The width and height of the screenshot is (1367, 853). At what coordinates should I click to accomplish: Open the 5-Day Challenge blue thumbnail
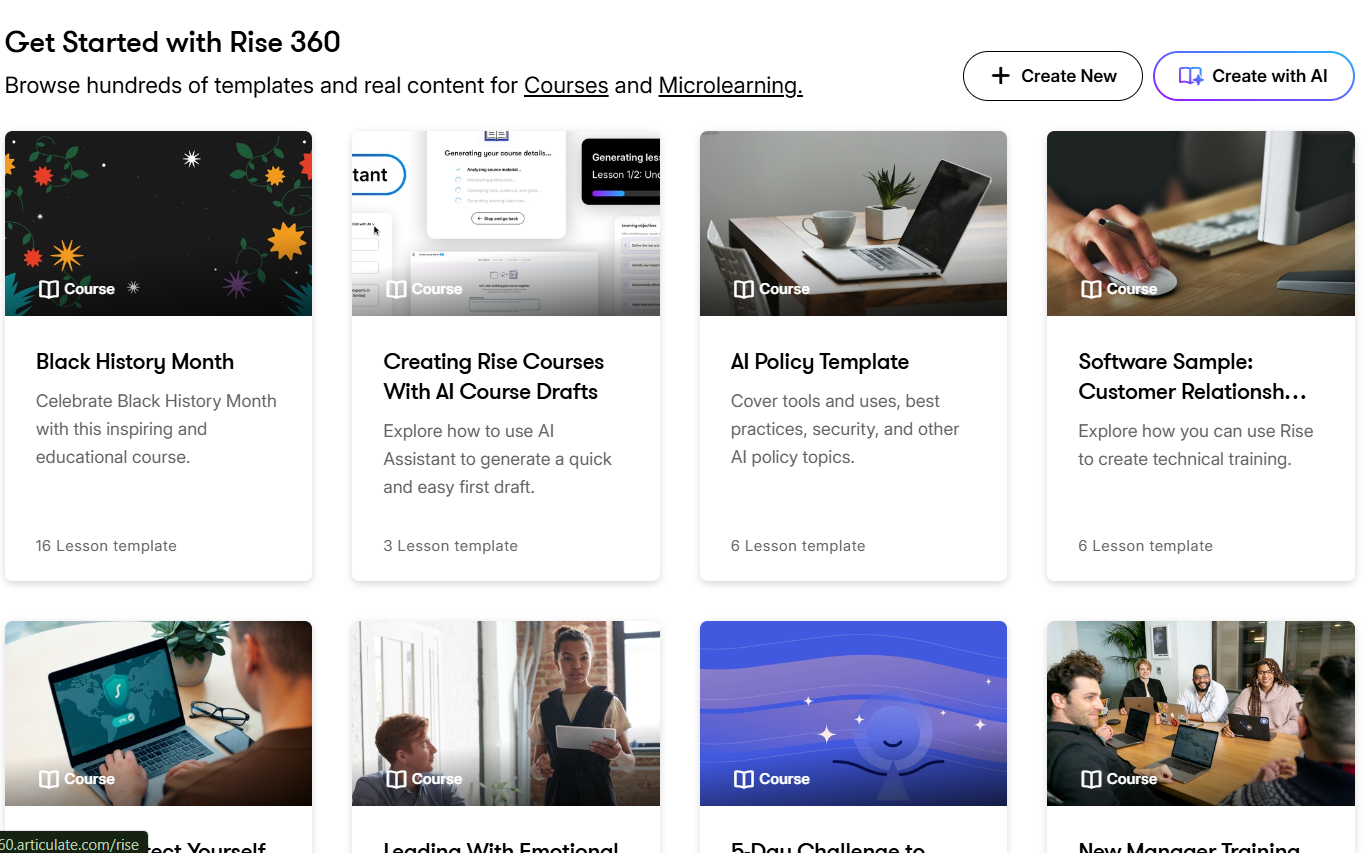(853, 713)
